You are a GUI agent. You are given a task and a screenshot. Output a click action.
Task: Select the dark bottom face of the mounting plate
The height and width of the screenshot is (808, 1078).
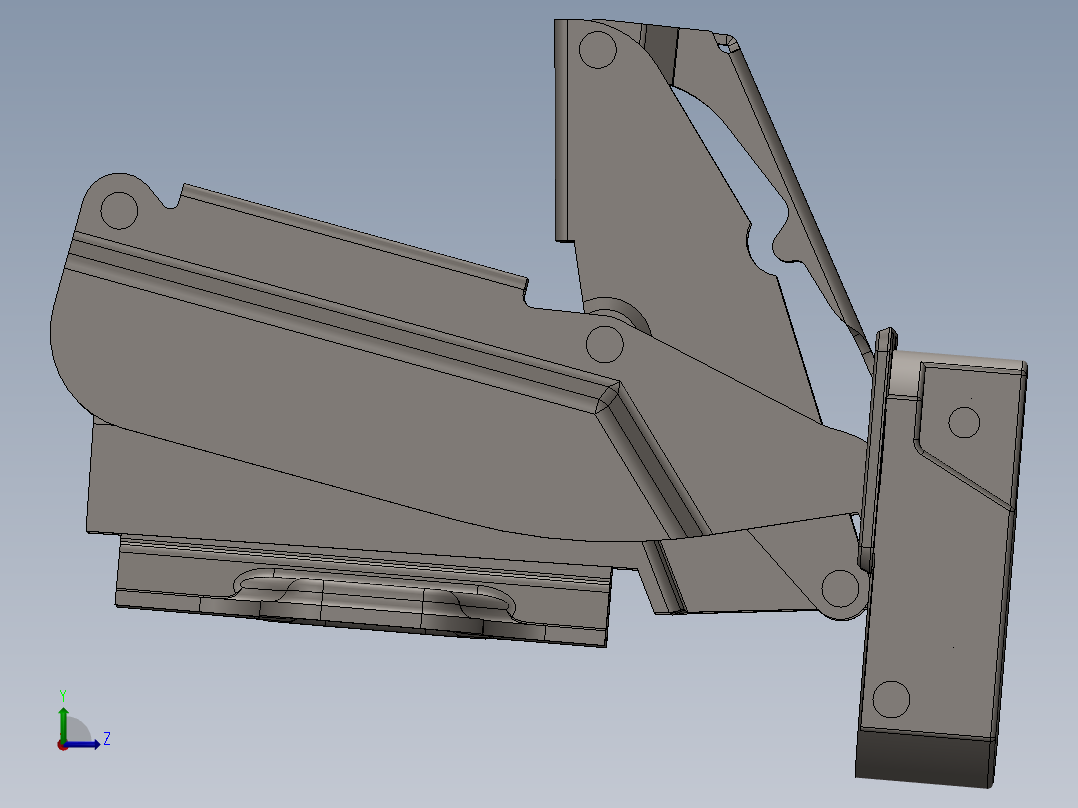click(923, 758)
